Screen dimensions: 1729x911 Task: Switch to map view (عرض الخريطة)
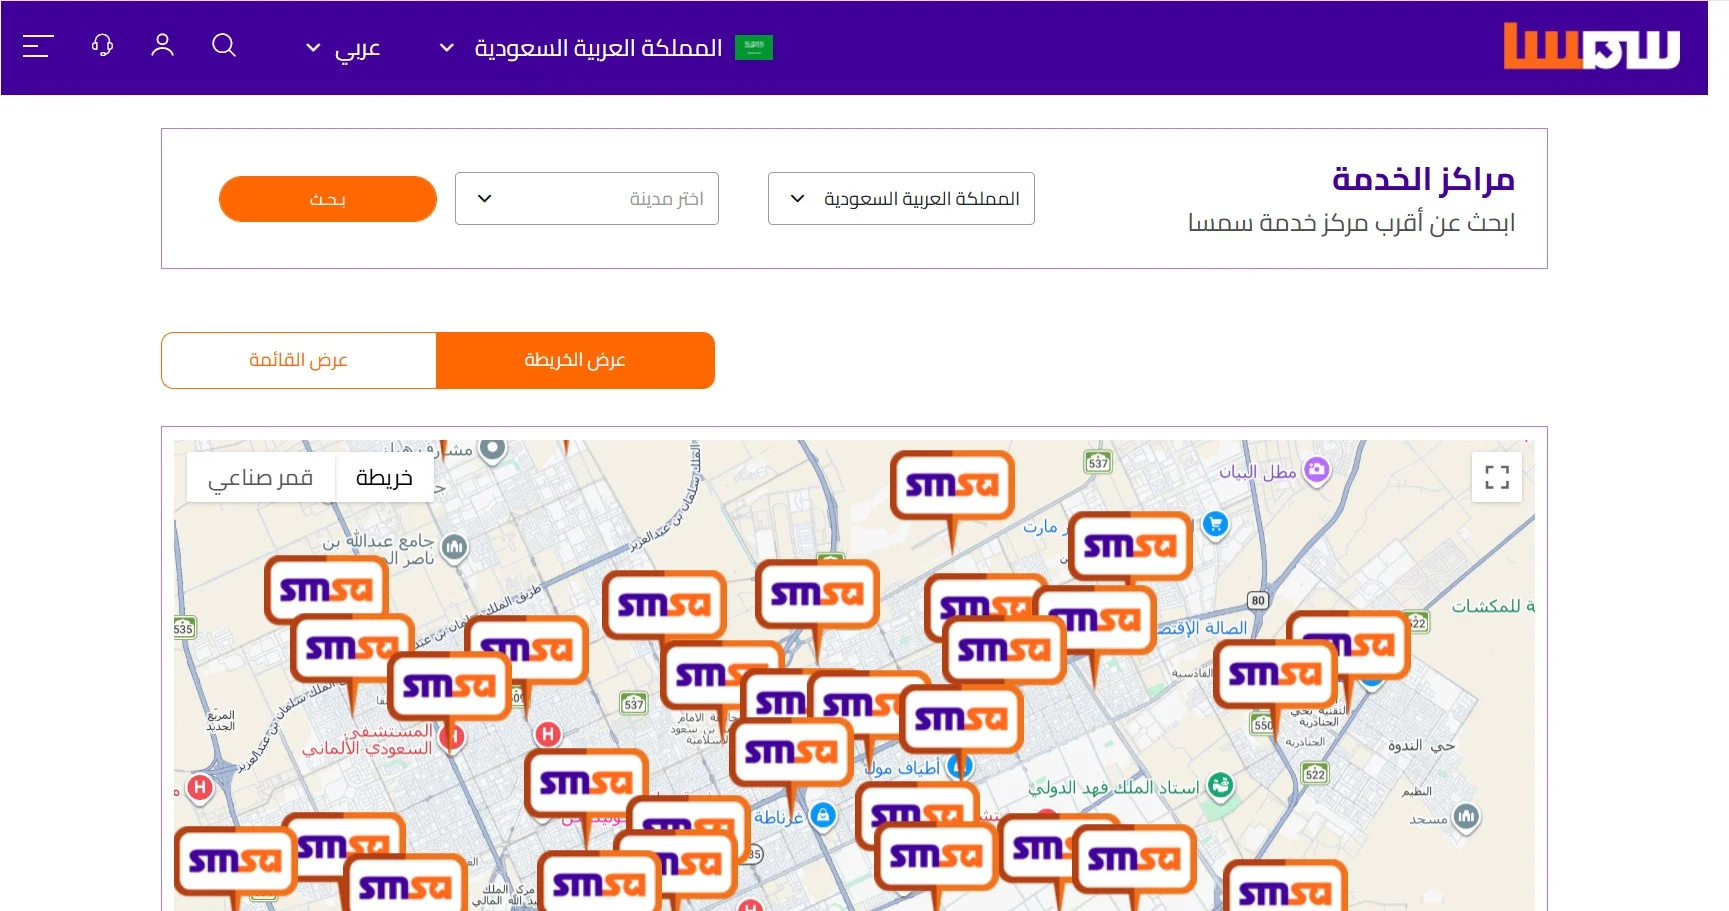click(x=575, y=360)
